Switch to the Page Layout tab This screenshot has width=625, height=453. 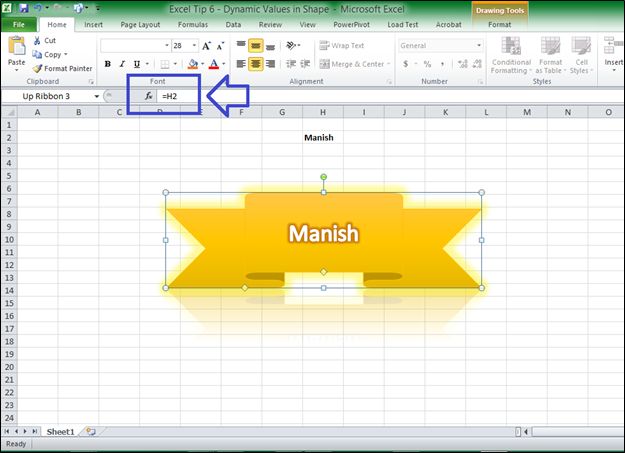[140, 25]
